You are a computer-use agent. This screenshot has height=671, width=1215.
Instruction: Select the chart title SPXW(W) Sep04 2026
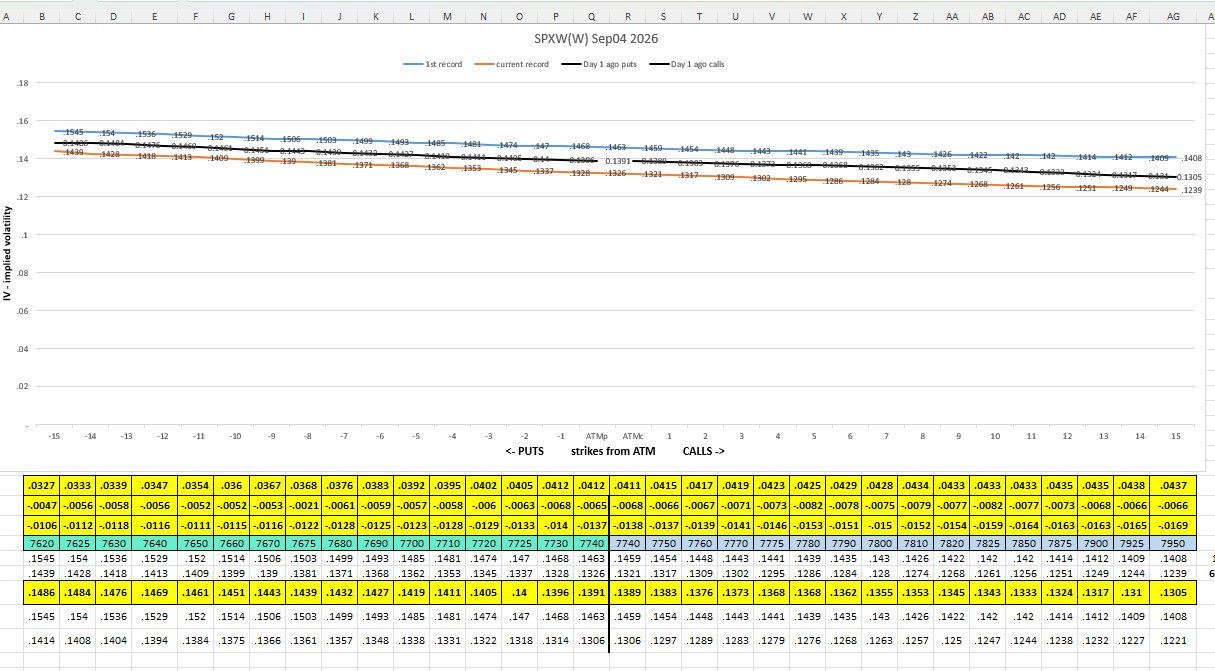[x=596, y=39]
